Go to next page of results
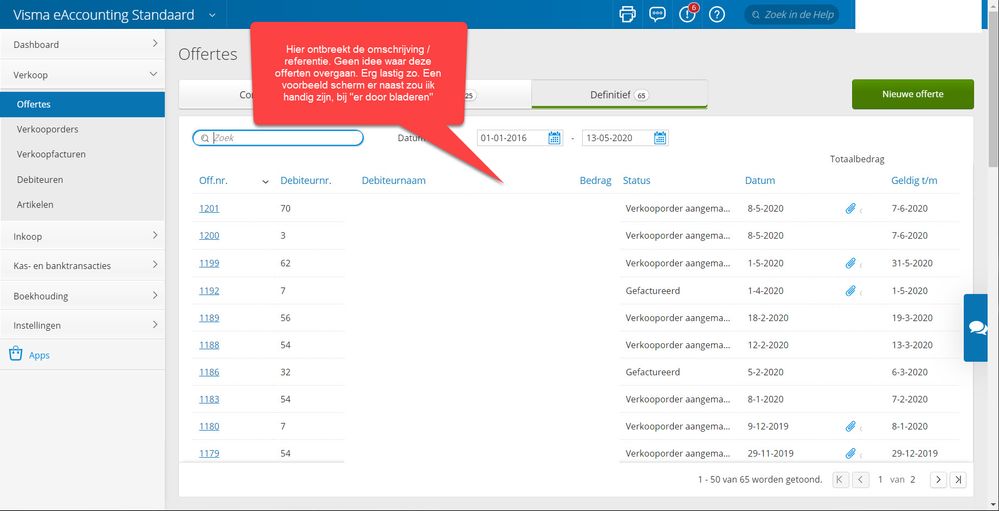 coord(938,480)
